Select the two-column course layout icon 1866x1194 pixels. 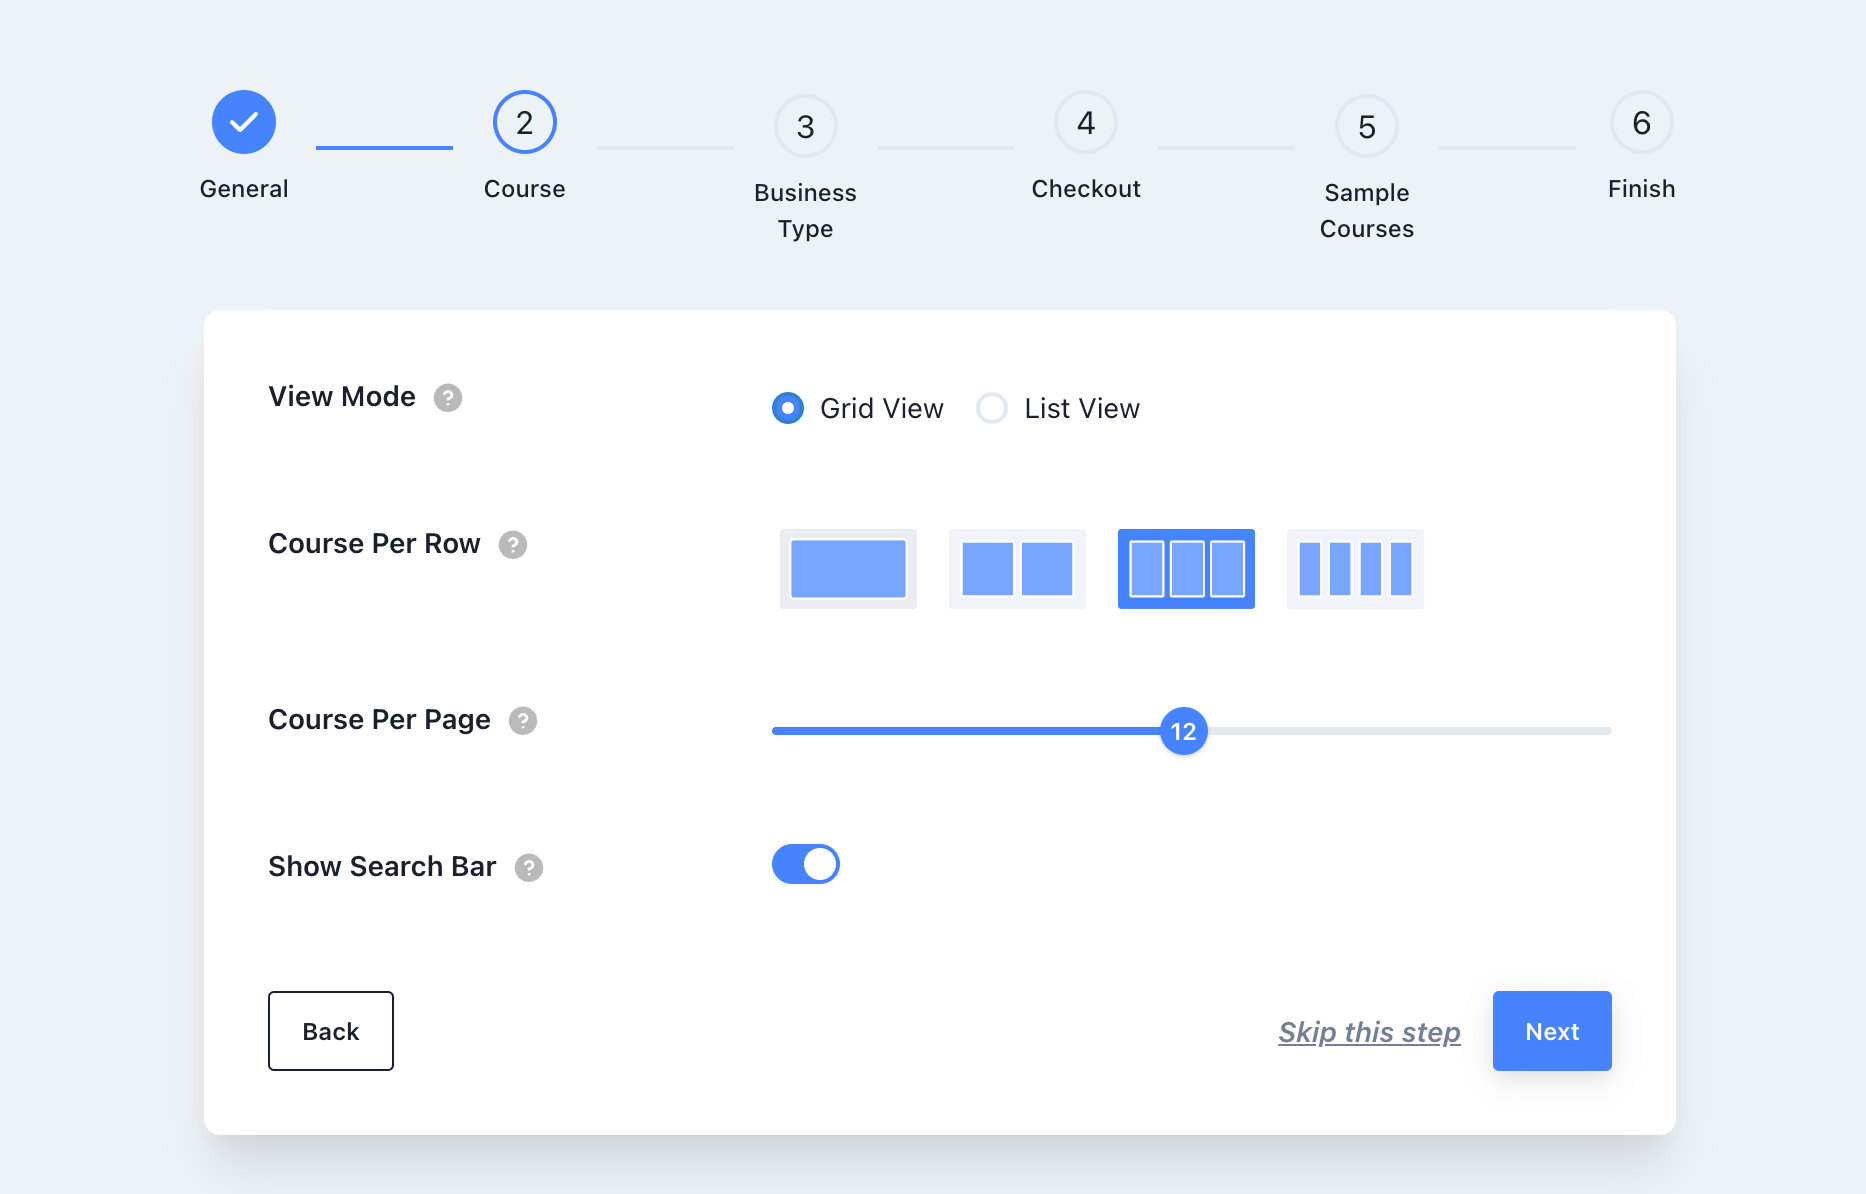point(1016,569)
